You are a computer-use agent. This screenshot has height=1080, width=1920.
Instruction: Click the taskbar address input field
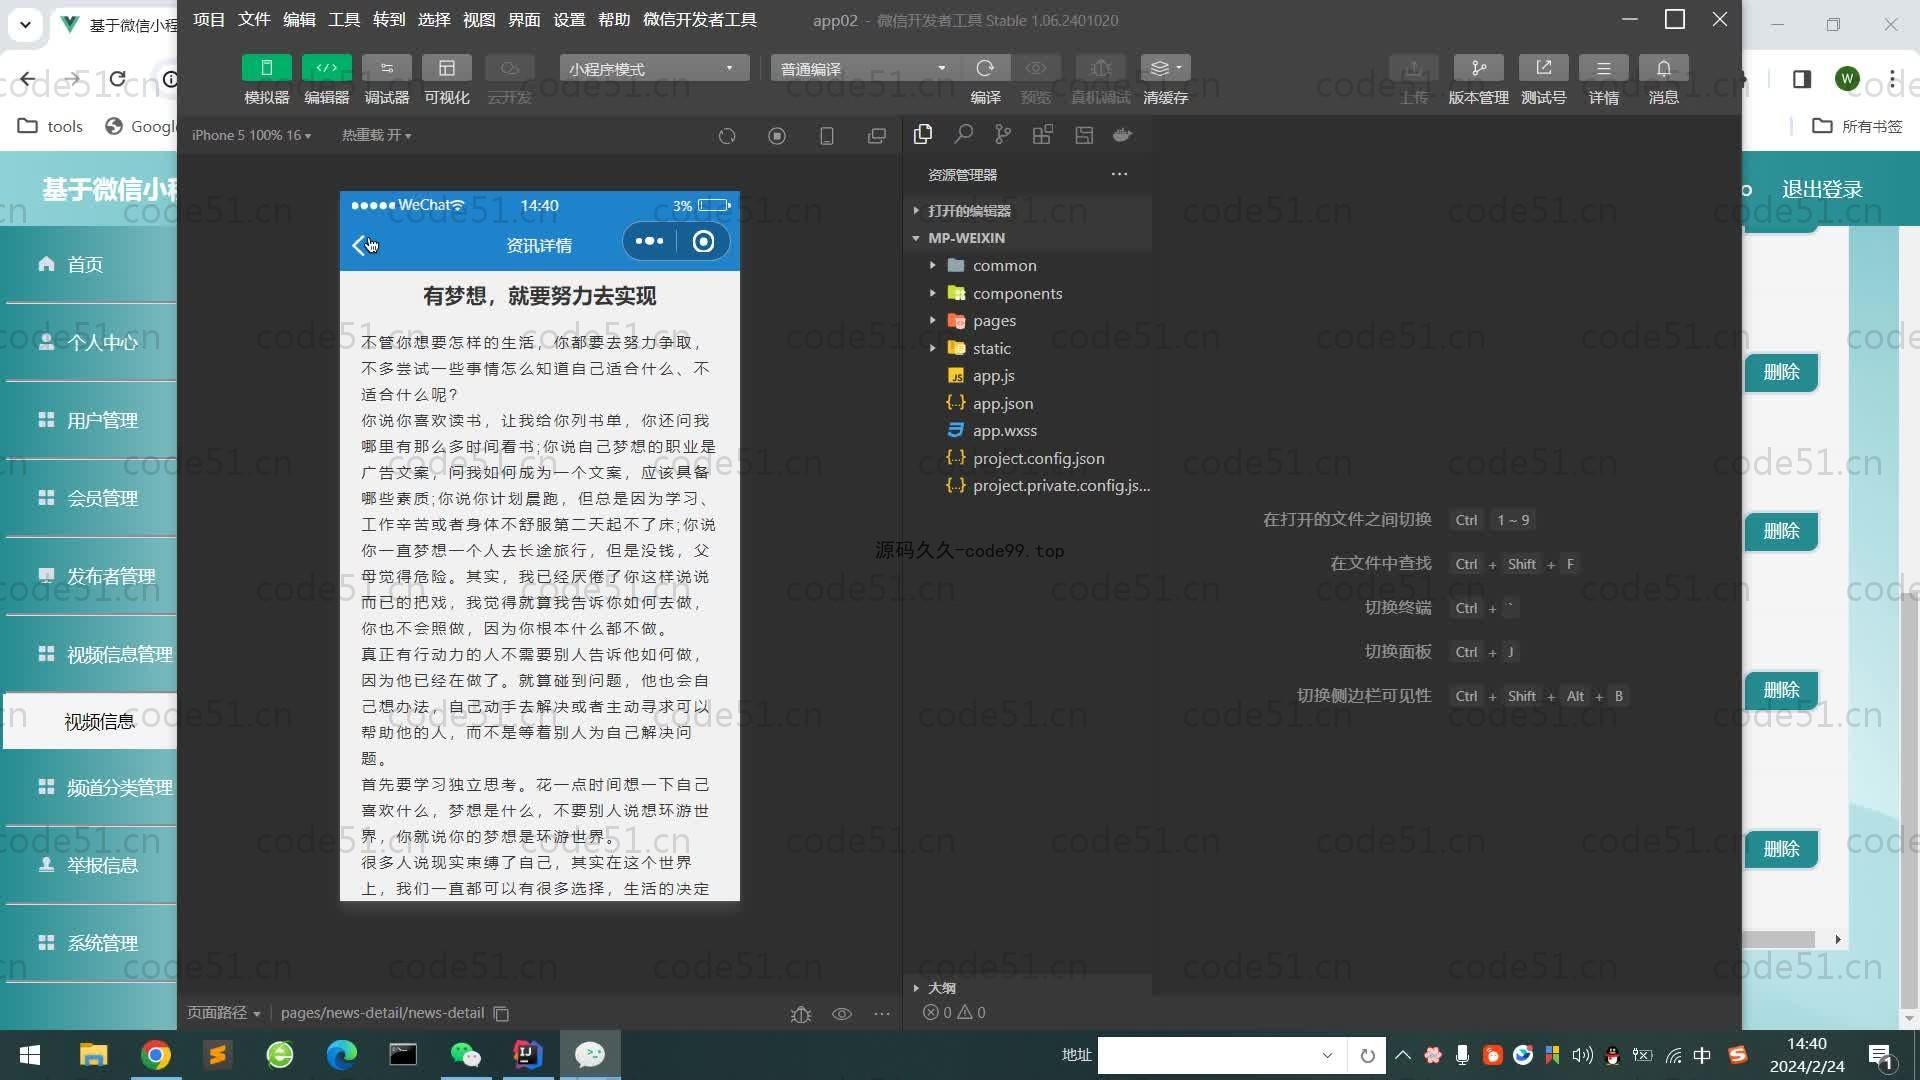[x=1220, y=1055]
